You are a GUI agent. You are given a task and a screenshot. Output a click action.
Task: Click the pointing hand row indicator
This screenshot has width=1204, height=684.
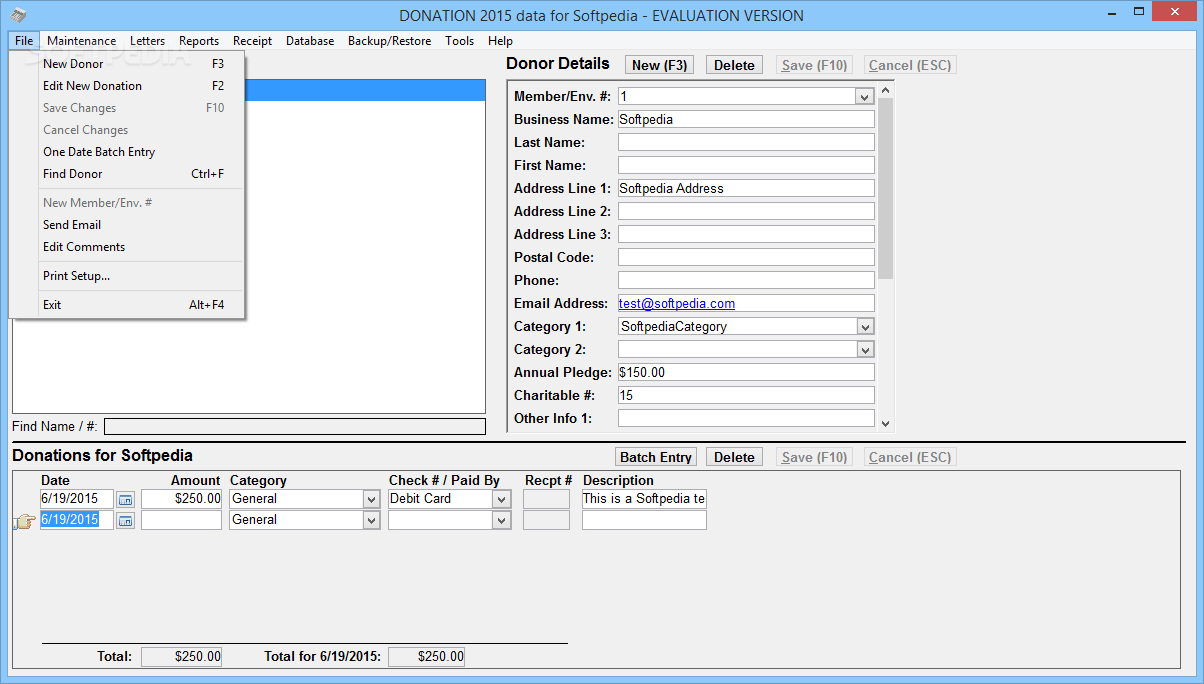pos(24,521)
